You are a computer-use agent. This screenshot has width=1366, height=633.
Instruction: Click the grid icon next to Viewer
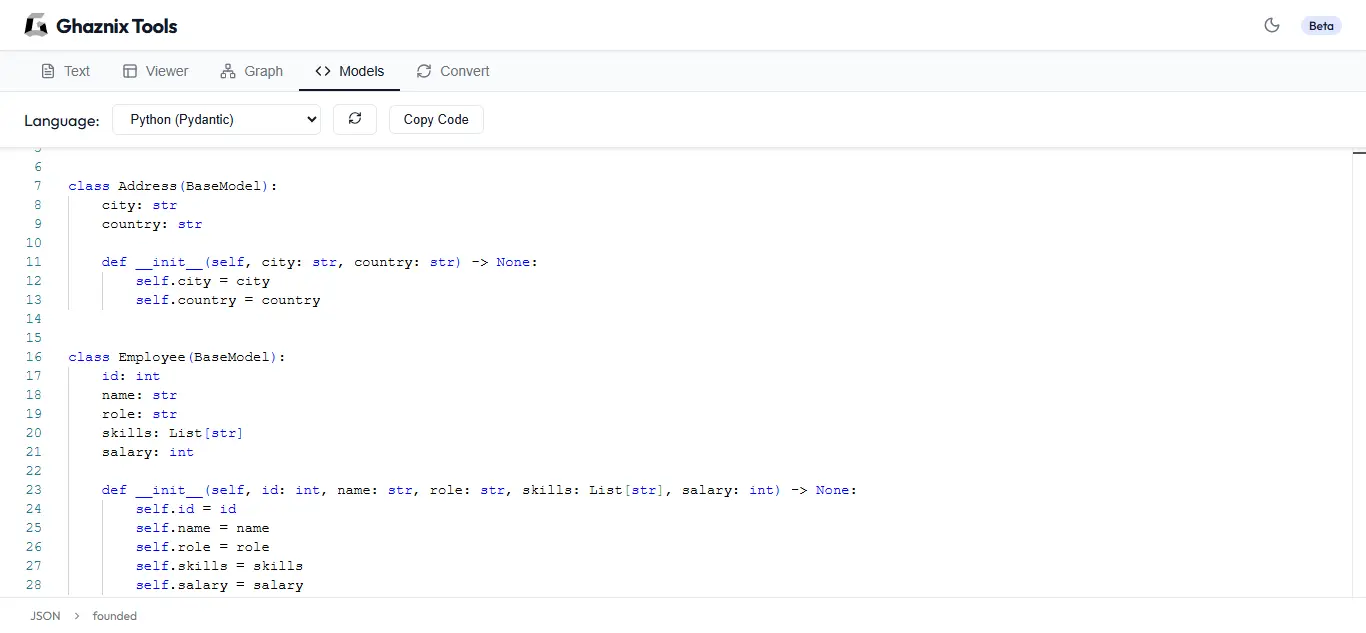[131, 71]
